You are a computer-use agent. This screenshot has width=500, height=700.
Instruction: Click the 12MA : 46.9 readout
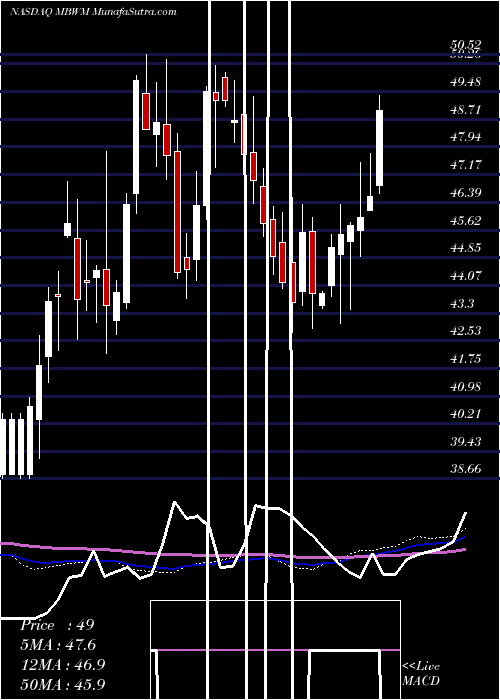click(x=62, y=664)
